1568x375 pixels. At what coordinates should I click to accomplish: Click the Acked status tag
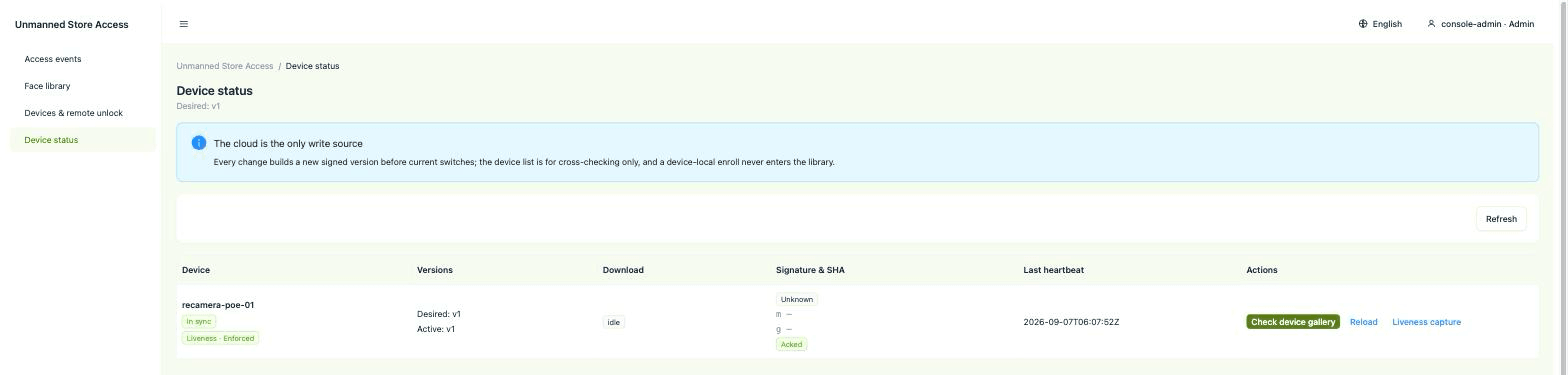791,344
